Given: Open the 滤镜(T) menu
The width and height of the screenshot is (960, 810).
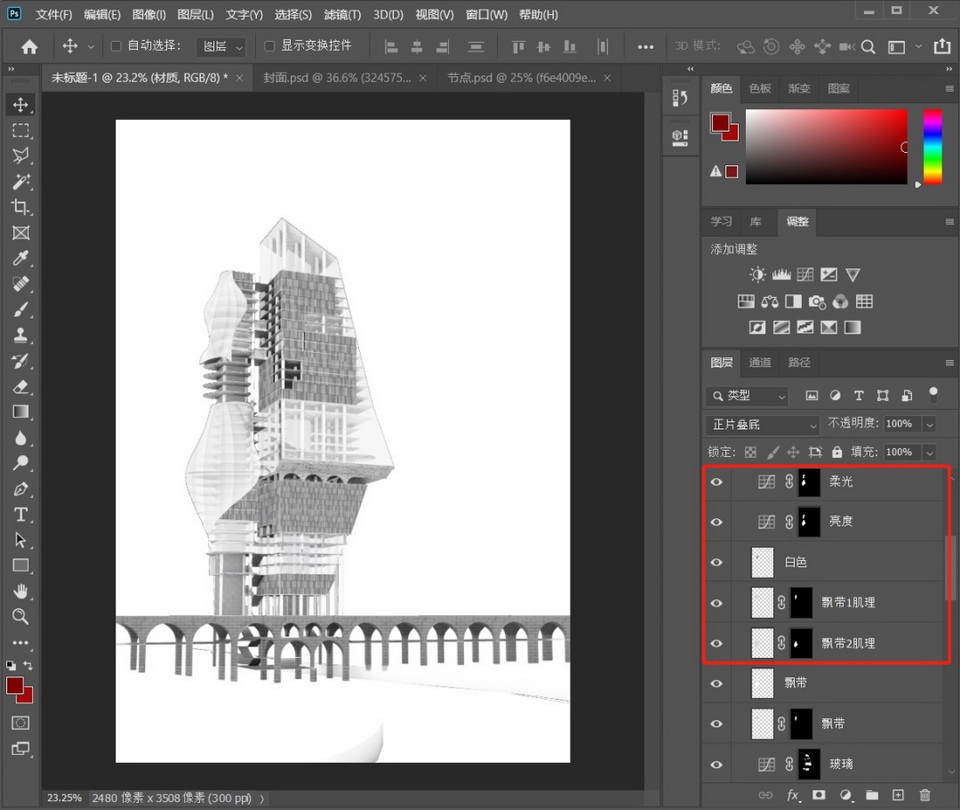Looking at the screenshot, I should tap(344, 15).
